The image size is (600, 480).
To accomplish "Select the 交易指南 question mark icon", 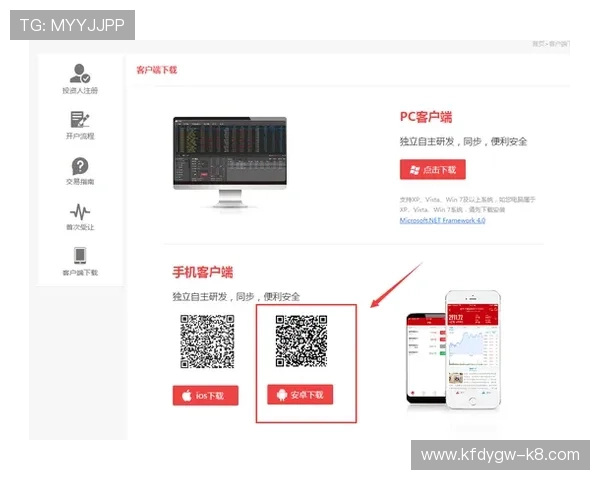I will pyautogui.click(x=80, y=166).
